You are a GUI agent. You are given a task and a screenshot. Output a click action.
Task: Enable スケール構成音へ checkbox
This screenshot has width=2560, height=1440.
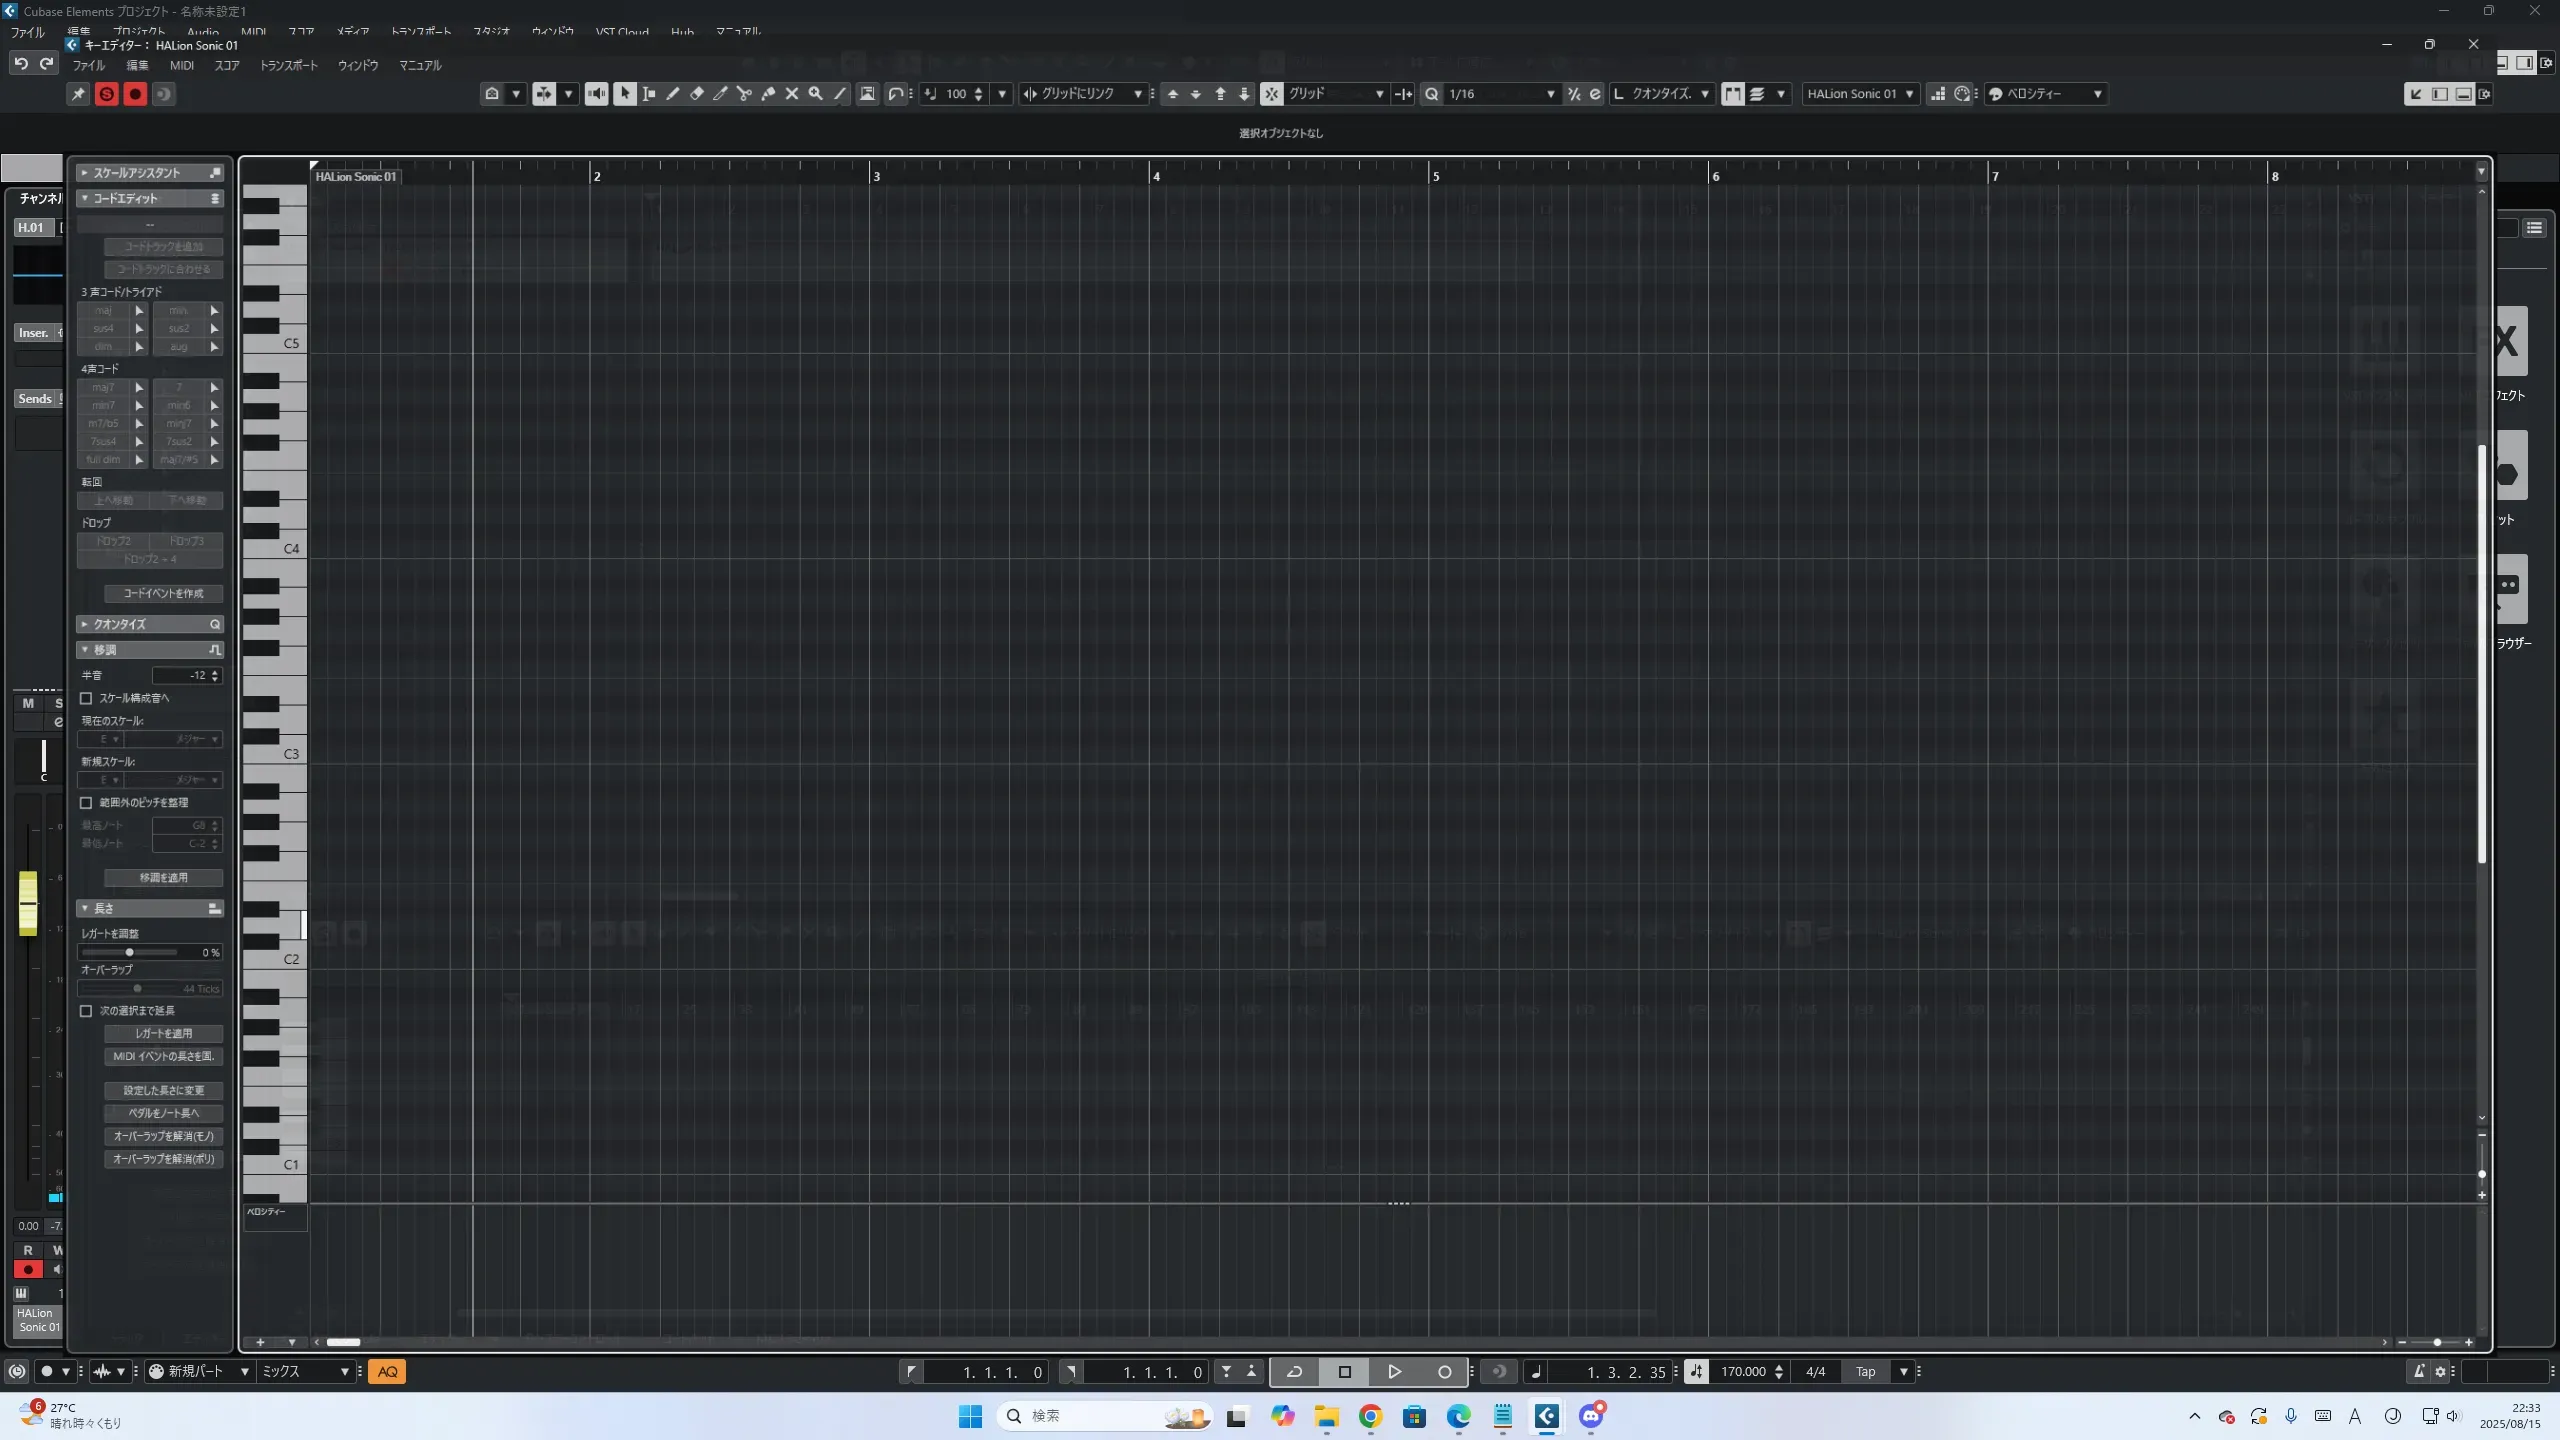86,698
